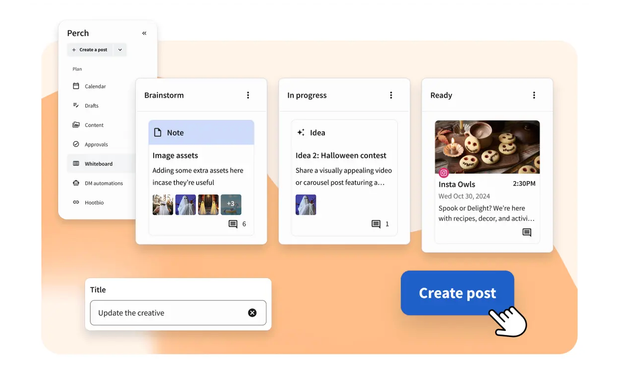Image resolution: width=618 pixels, height=378 pixels.
Task: Click the Approvals checkmark icon
Action: pyautogui.click(x=76, y=144)
